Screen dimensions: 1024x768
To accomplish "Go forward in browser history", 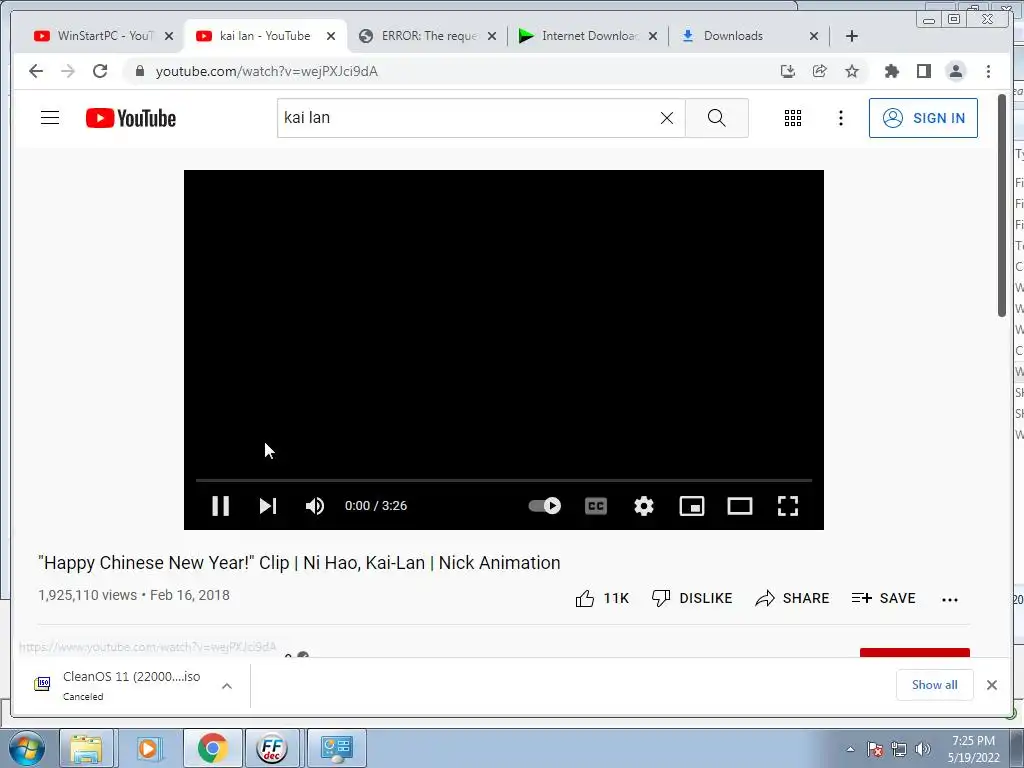I will coord(68,71).
